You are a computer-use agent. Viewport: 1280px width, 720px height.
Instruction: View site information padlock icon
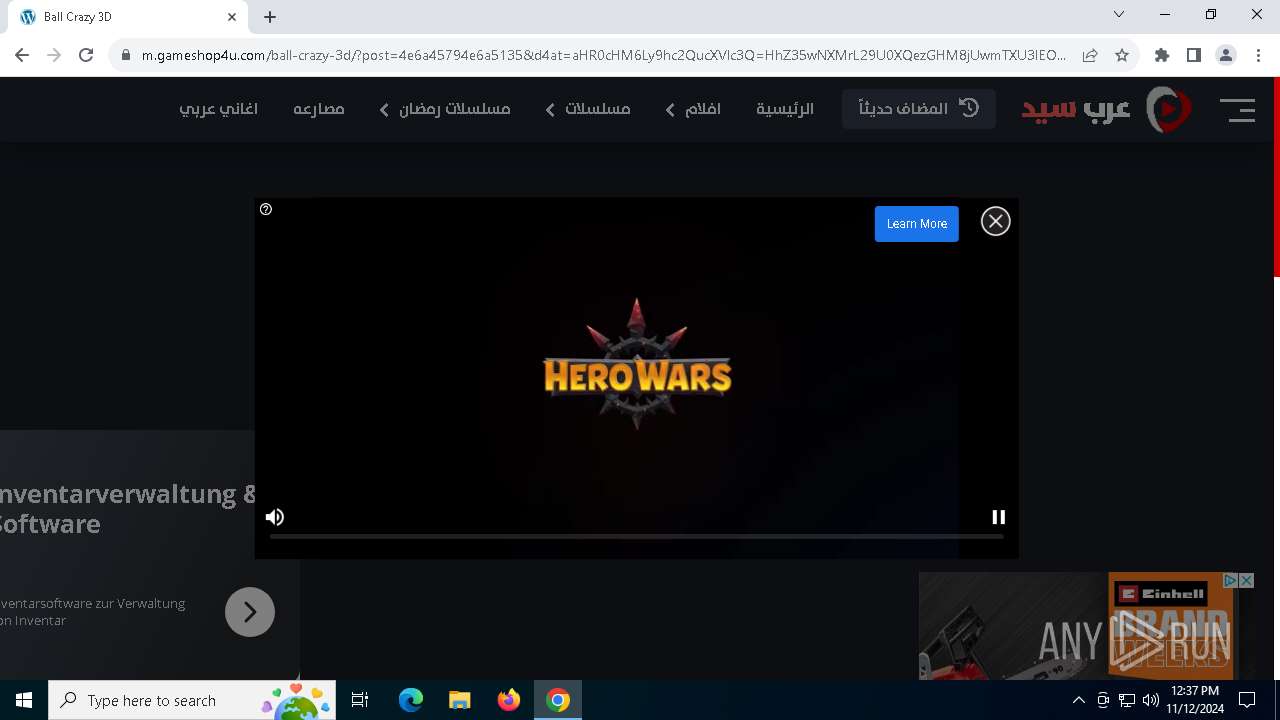point(125,56)
